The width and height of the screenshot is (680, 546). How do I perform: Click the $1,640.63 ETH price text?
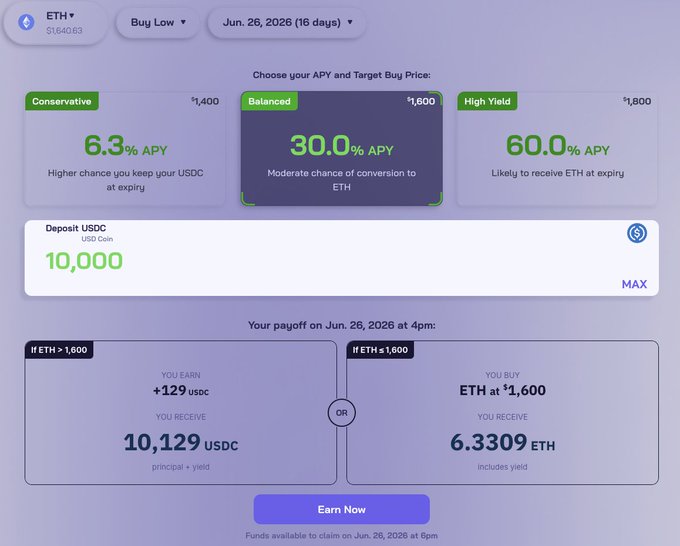pyautogui.click(x=64, y=31)
